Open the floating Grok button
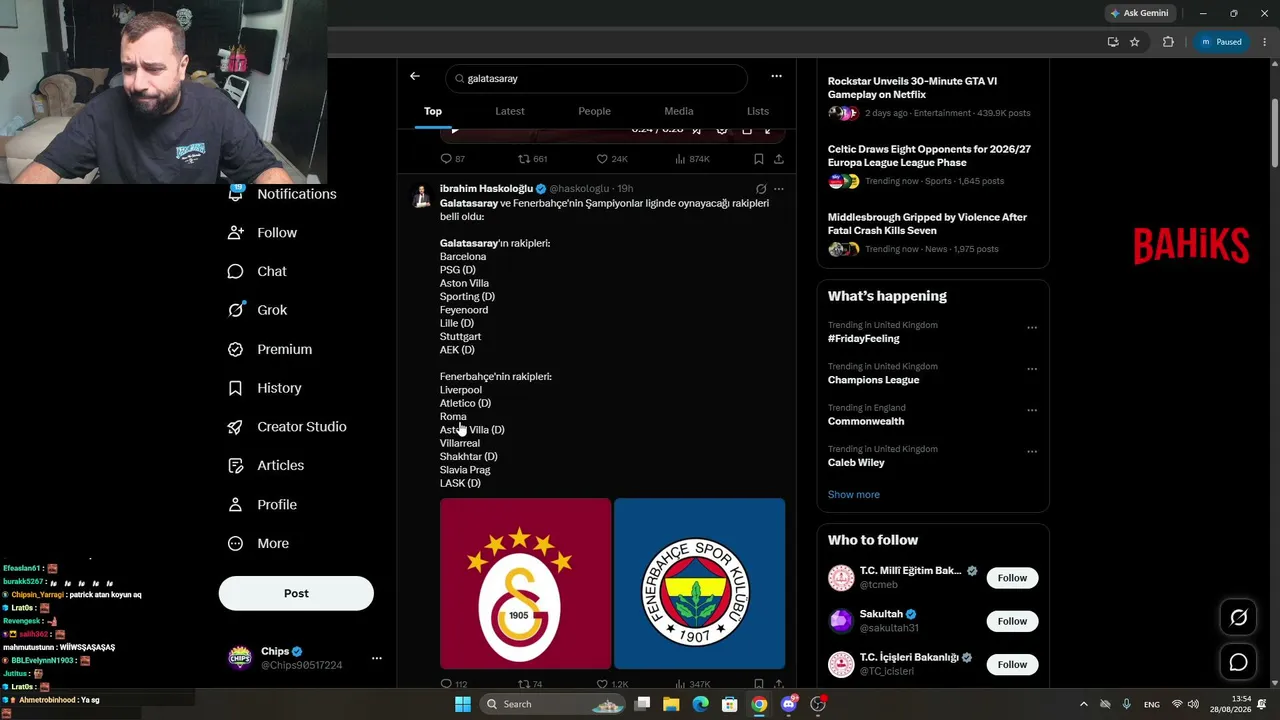 [1238, 618]
